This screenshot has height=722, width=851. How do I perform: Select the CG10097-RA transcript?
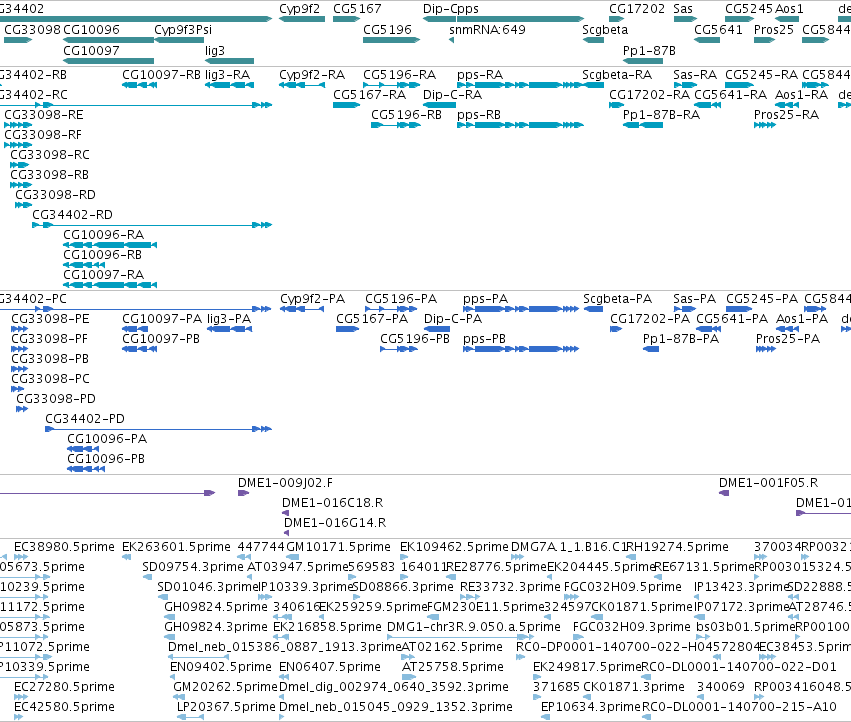(110, 286)
